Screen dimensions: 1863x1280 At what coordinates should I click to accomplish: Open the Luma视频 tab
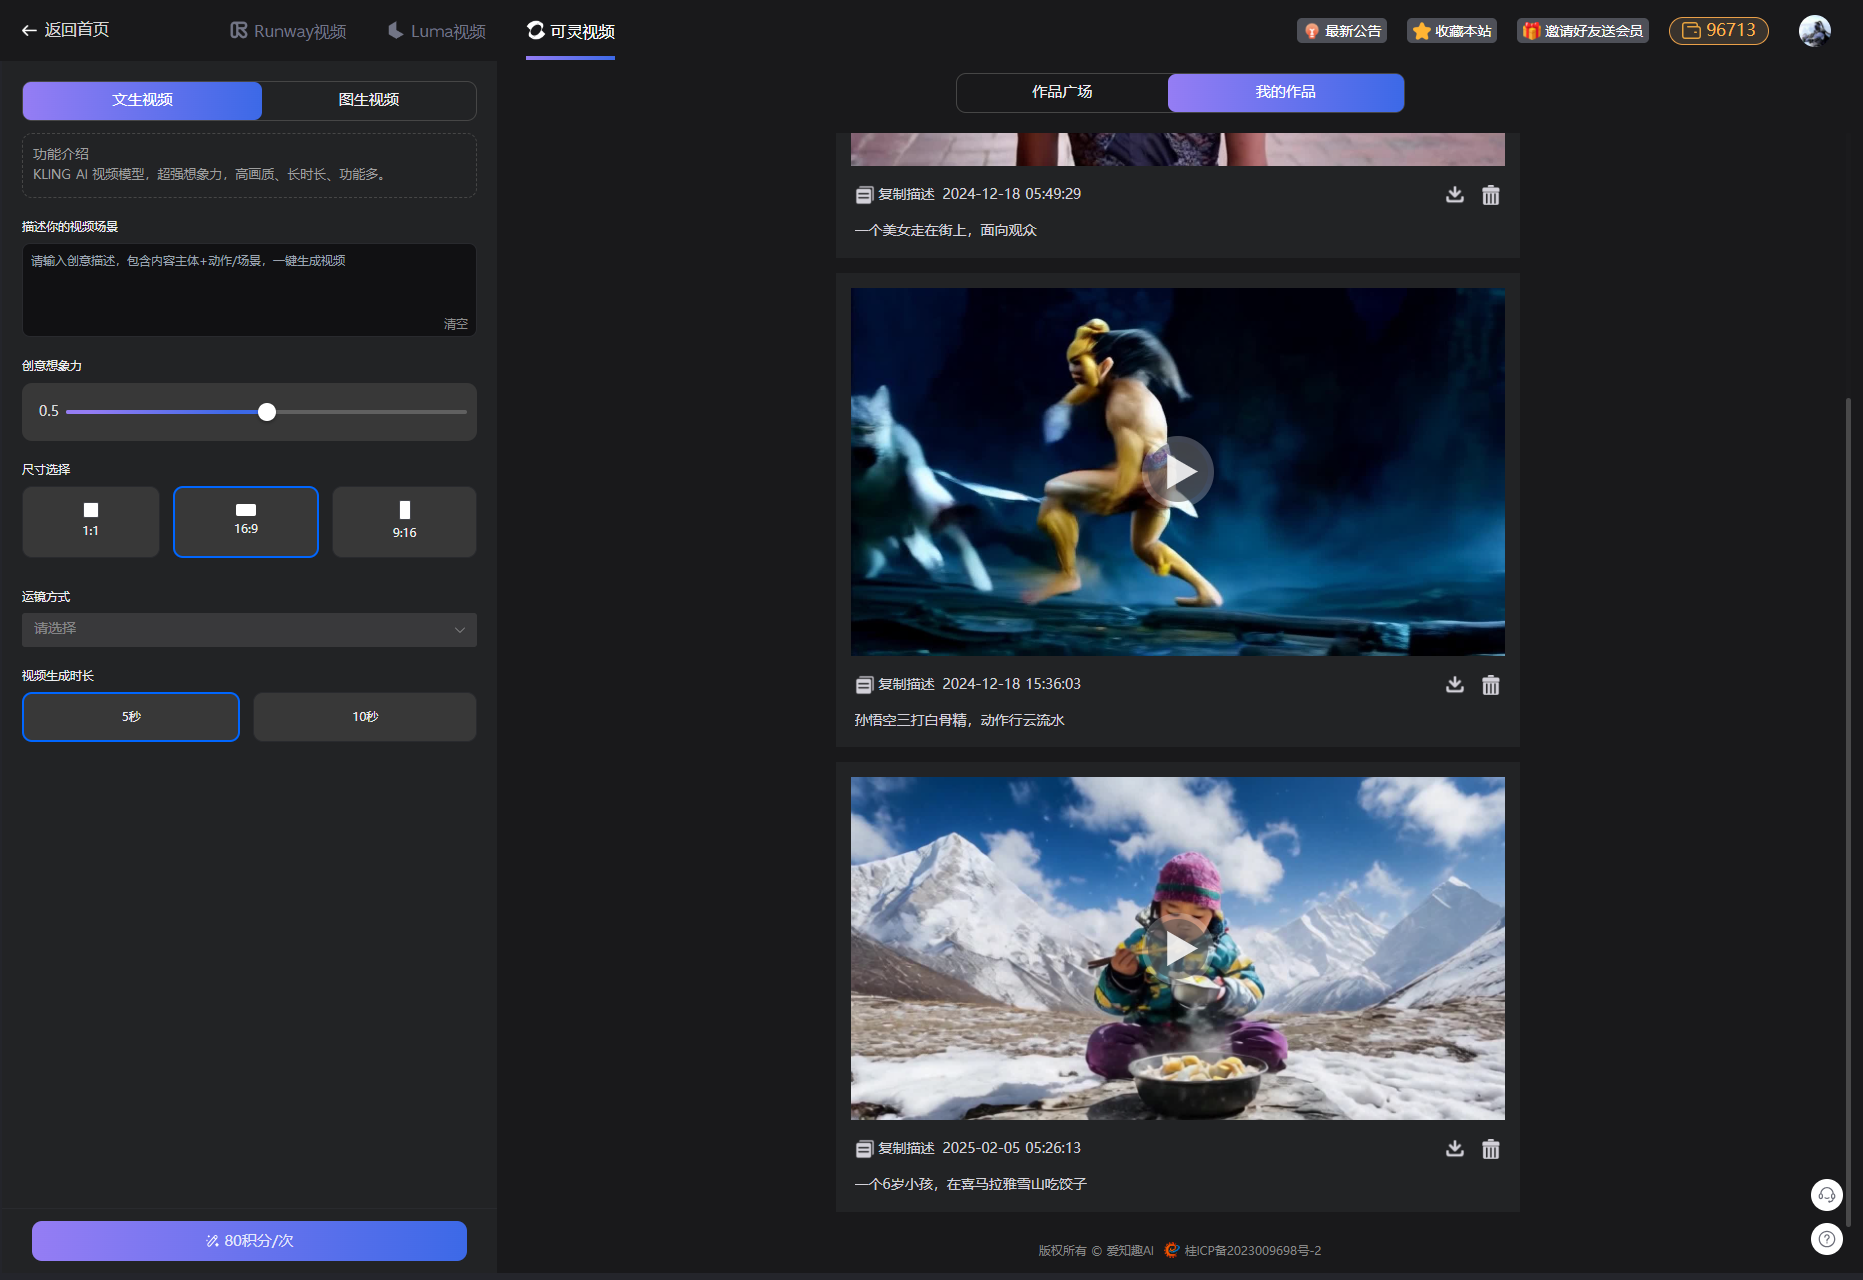coord(437,31)
